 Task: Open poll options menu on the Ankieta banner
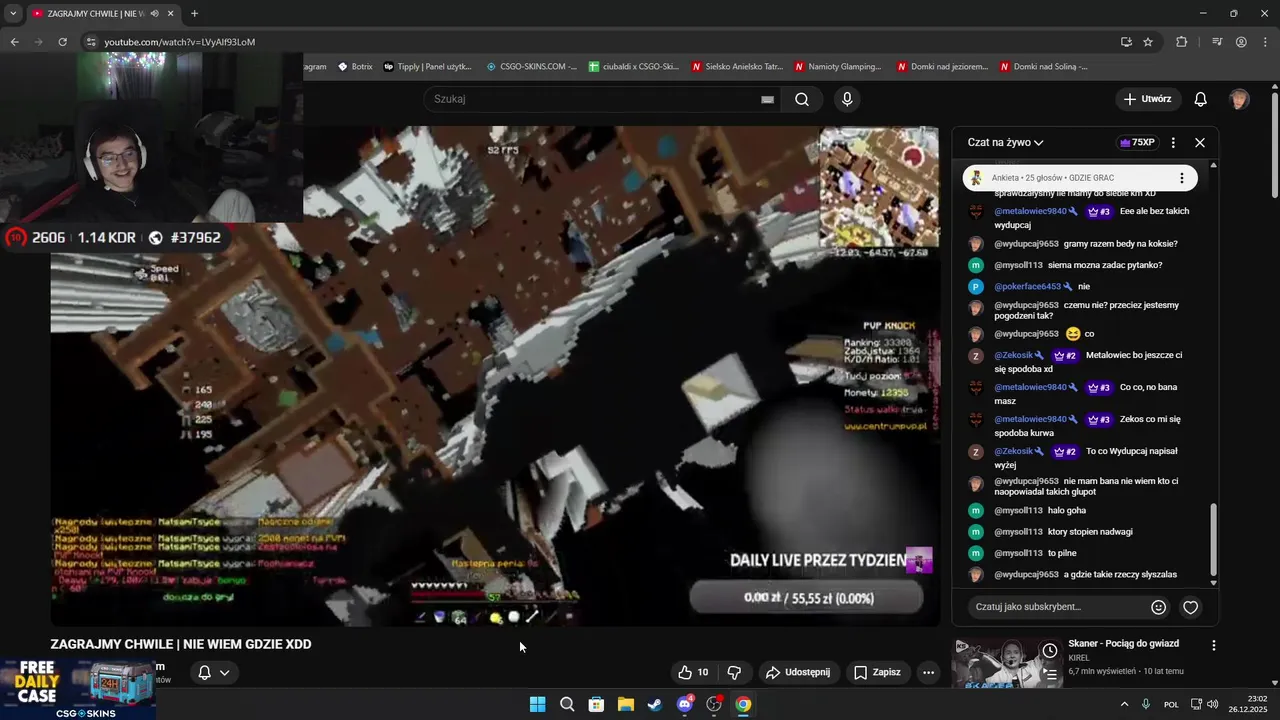(x=1181, y=178)
